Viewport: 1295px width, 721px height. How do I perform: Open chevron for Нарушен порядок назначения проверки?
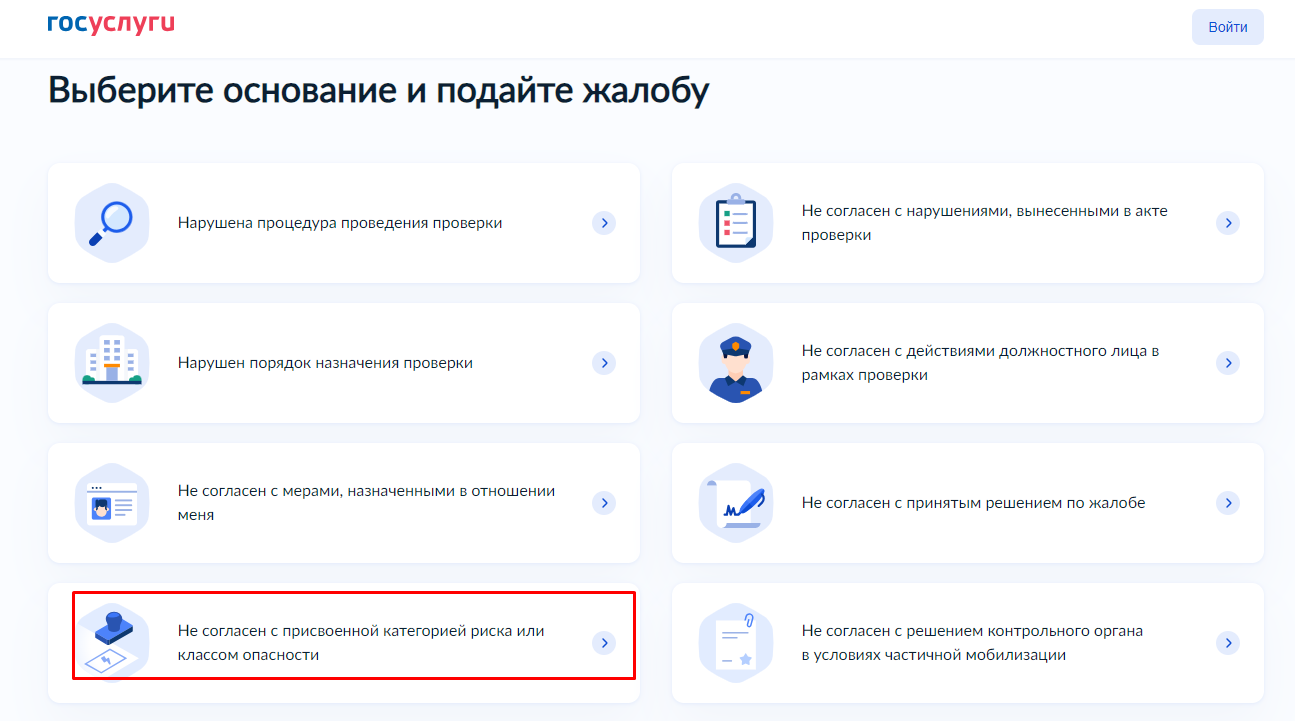point(603,363)
